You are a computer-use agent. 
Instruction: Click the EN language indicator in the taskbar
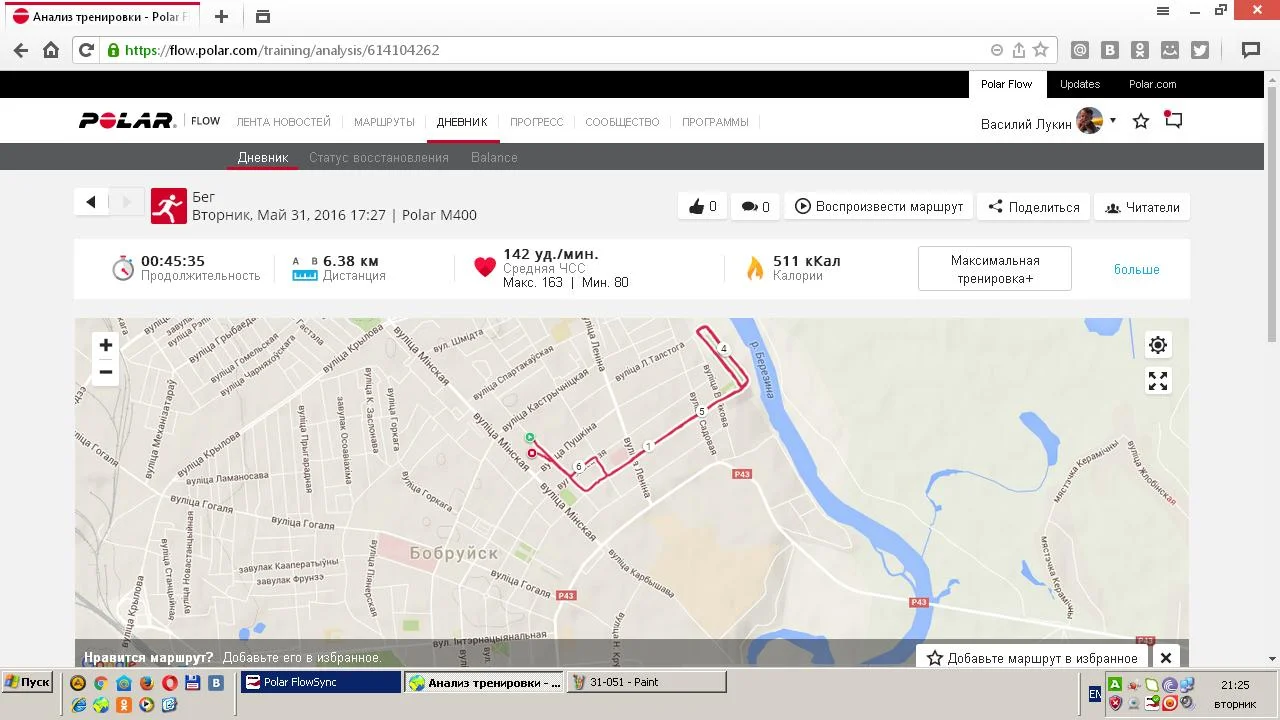(x=1095, y=693)
